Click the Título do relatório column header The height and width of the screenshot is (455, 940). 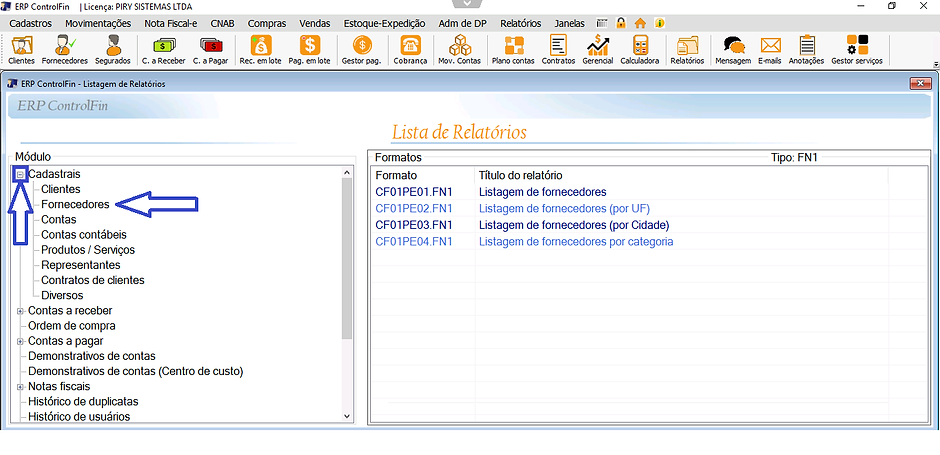click(681, 176)
